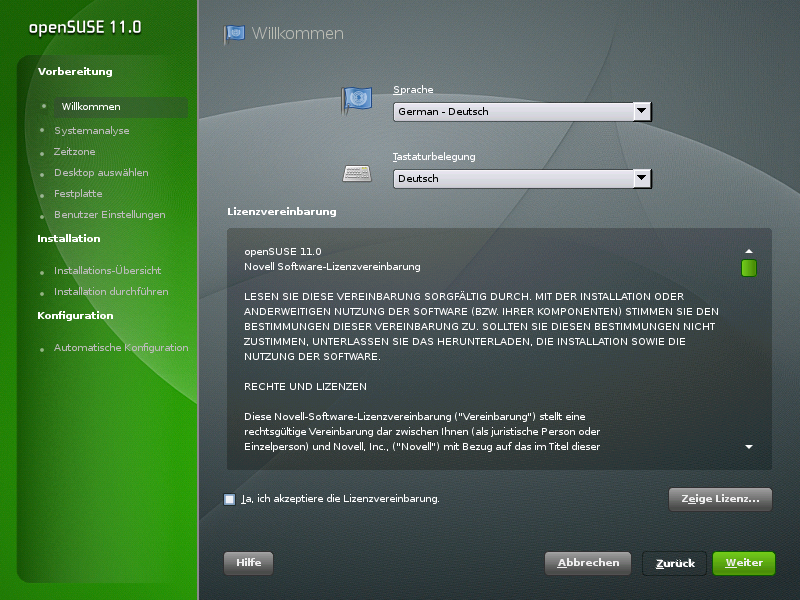This screenshot has width=800, height=600.
Task: Click the flag icon next to Sprache
Action: pos(357,99)
